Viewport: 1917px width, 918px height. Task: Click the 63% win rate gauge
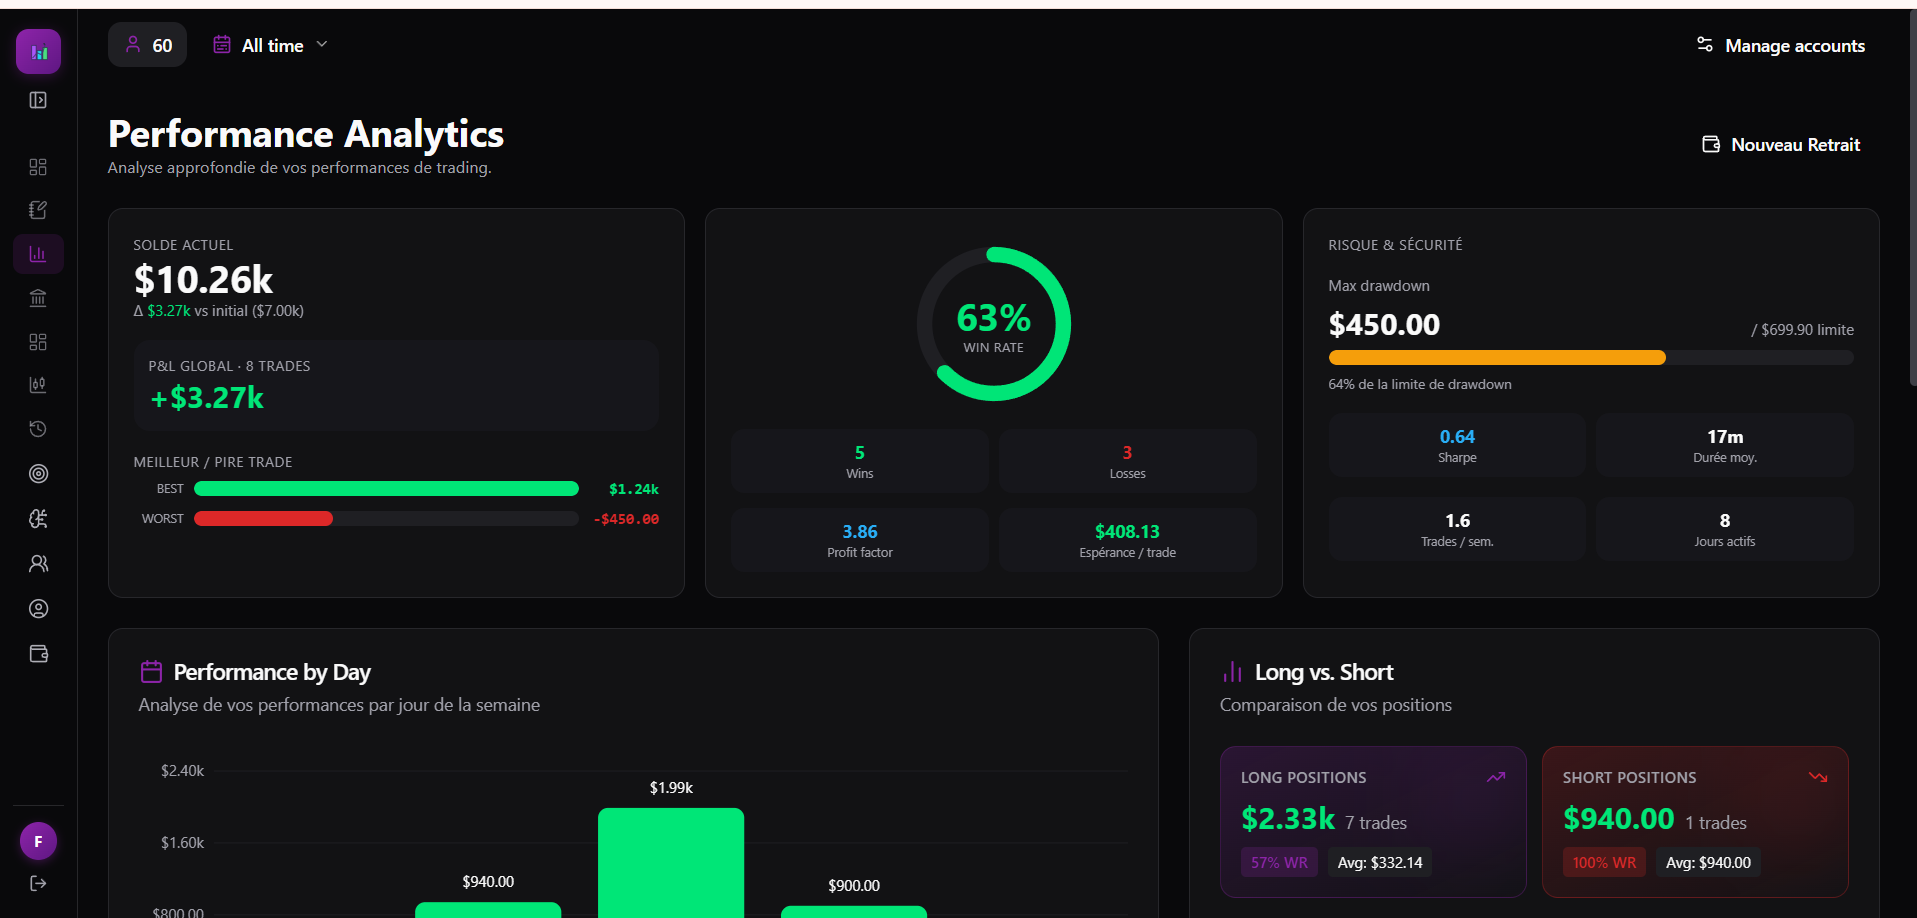pyautogui.click(x=994, y=324)
